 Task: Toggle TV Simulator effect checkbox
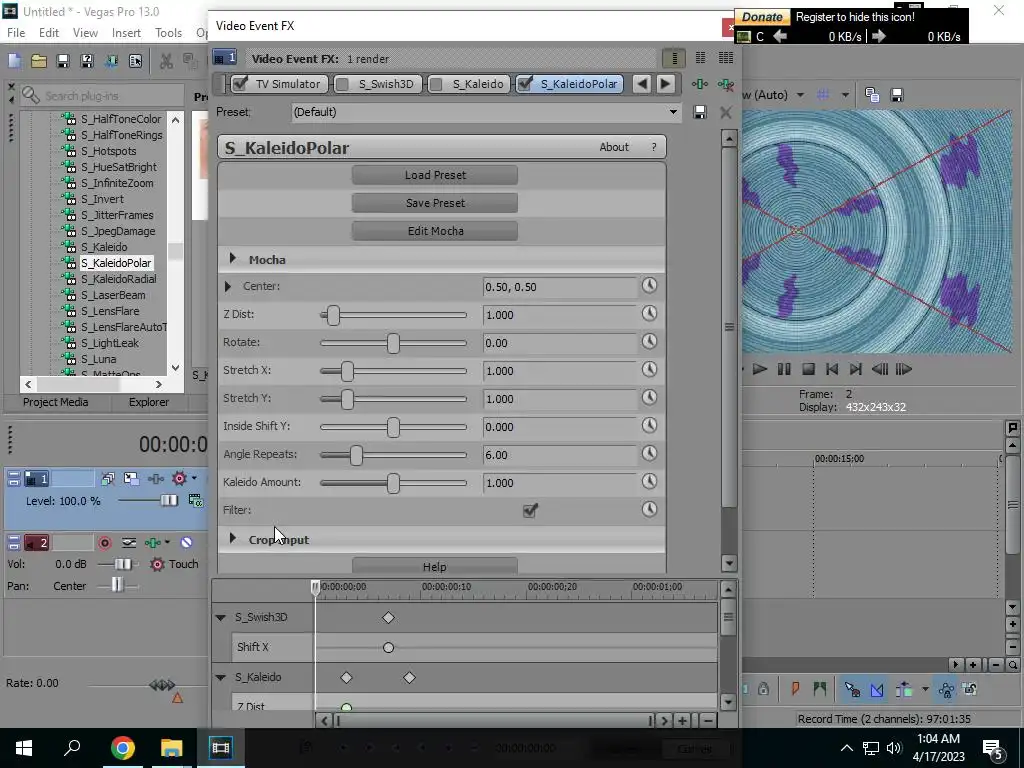pos(240,84)
